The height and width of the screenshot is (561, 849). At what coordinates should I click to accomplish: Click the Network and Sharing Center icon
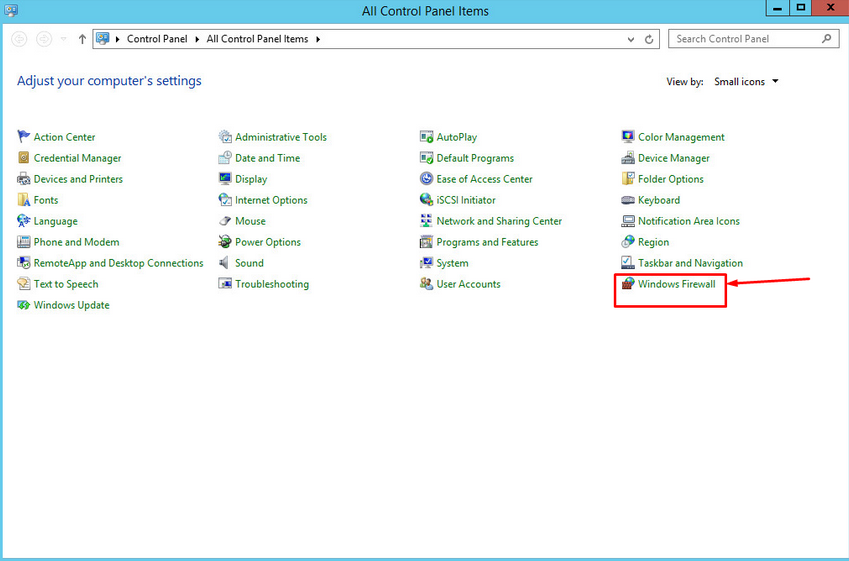point(427,221)
